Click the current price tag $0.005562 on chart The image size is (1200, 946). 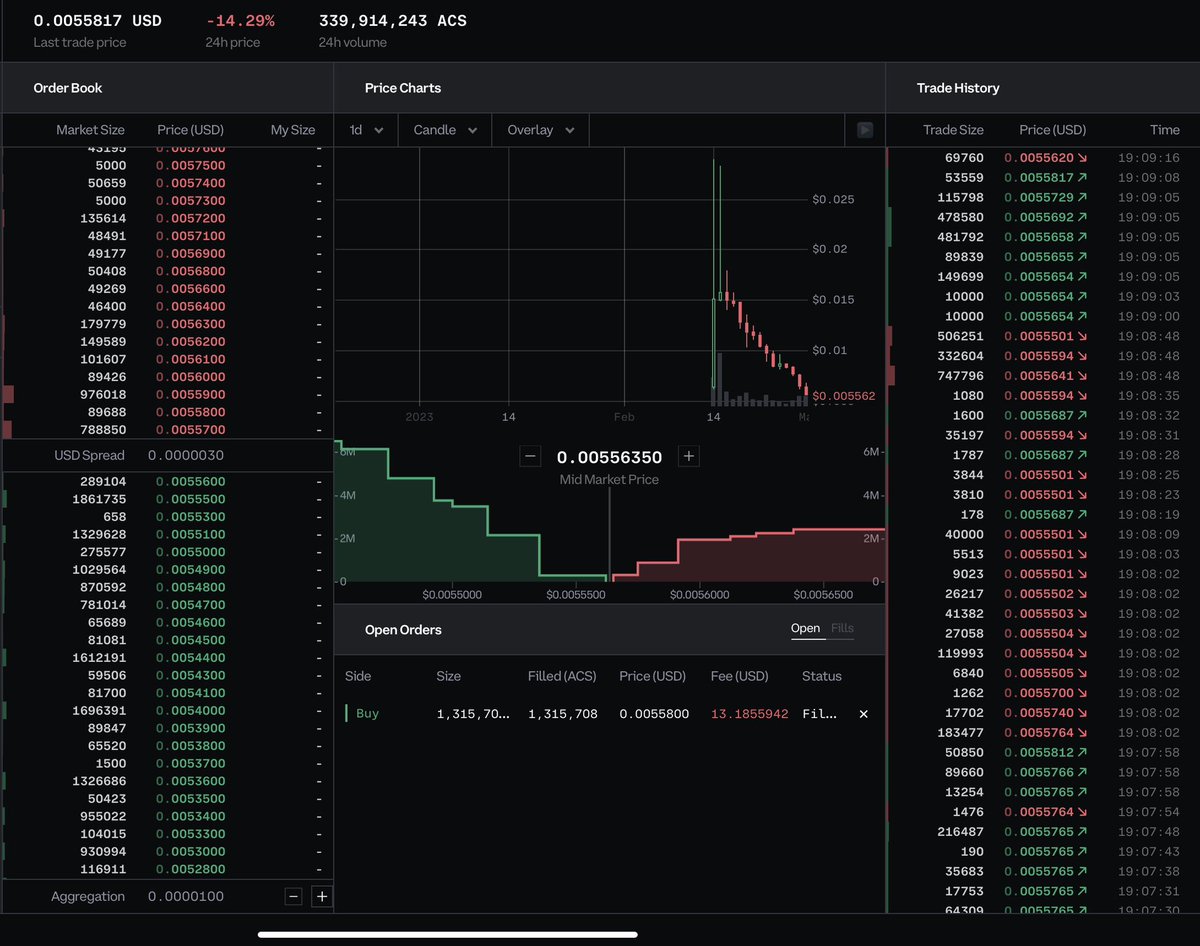pyautogui.click(x=843, y=396)
